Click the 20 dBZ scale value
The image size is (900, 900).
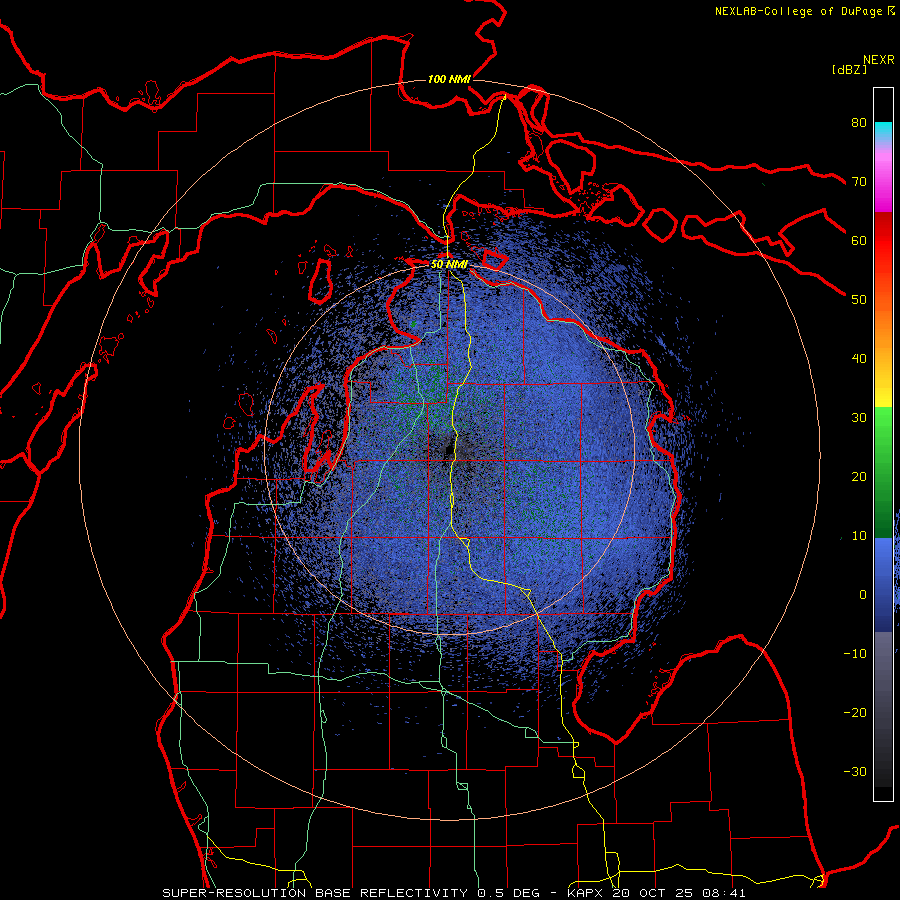tap(859, 476)
